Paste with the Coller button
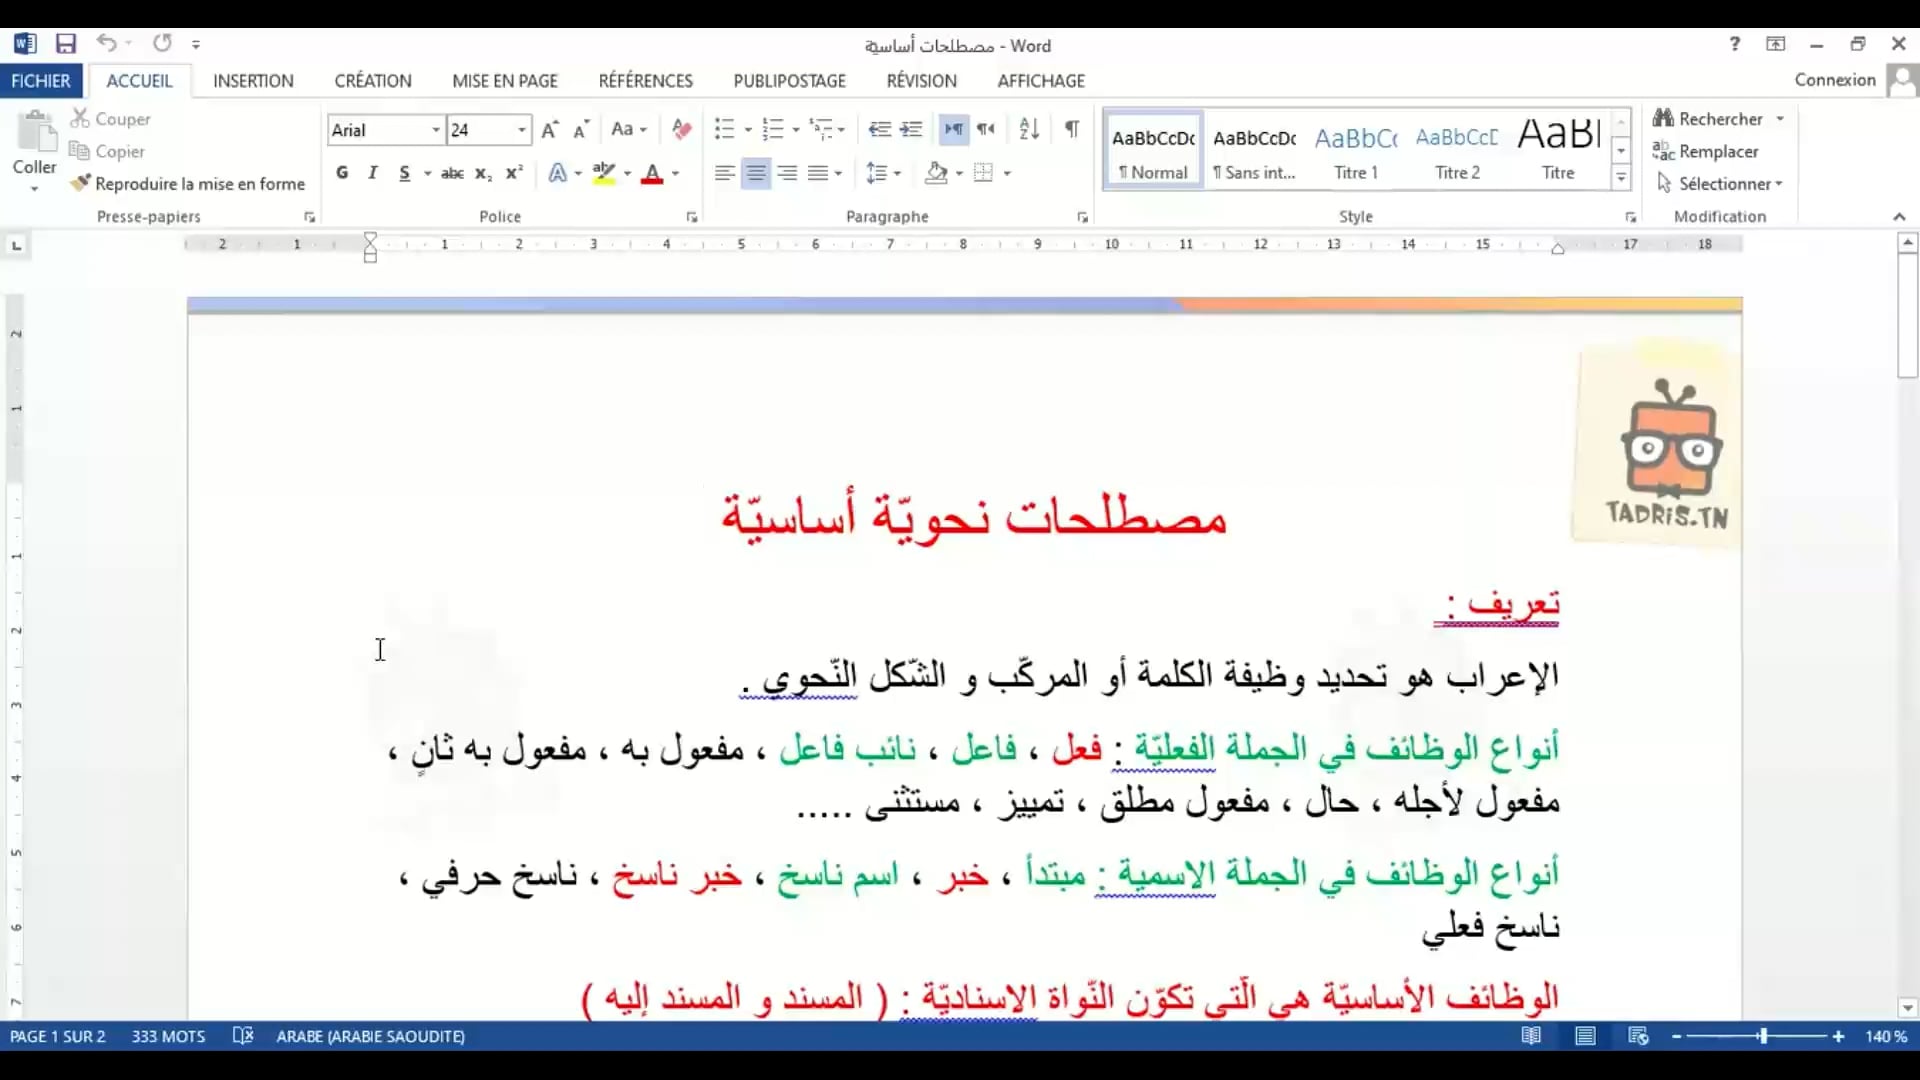The height and width of the screenshot is (1080, 1920). [x=35, y=150]
